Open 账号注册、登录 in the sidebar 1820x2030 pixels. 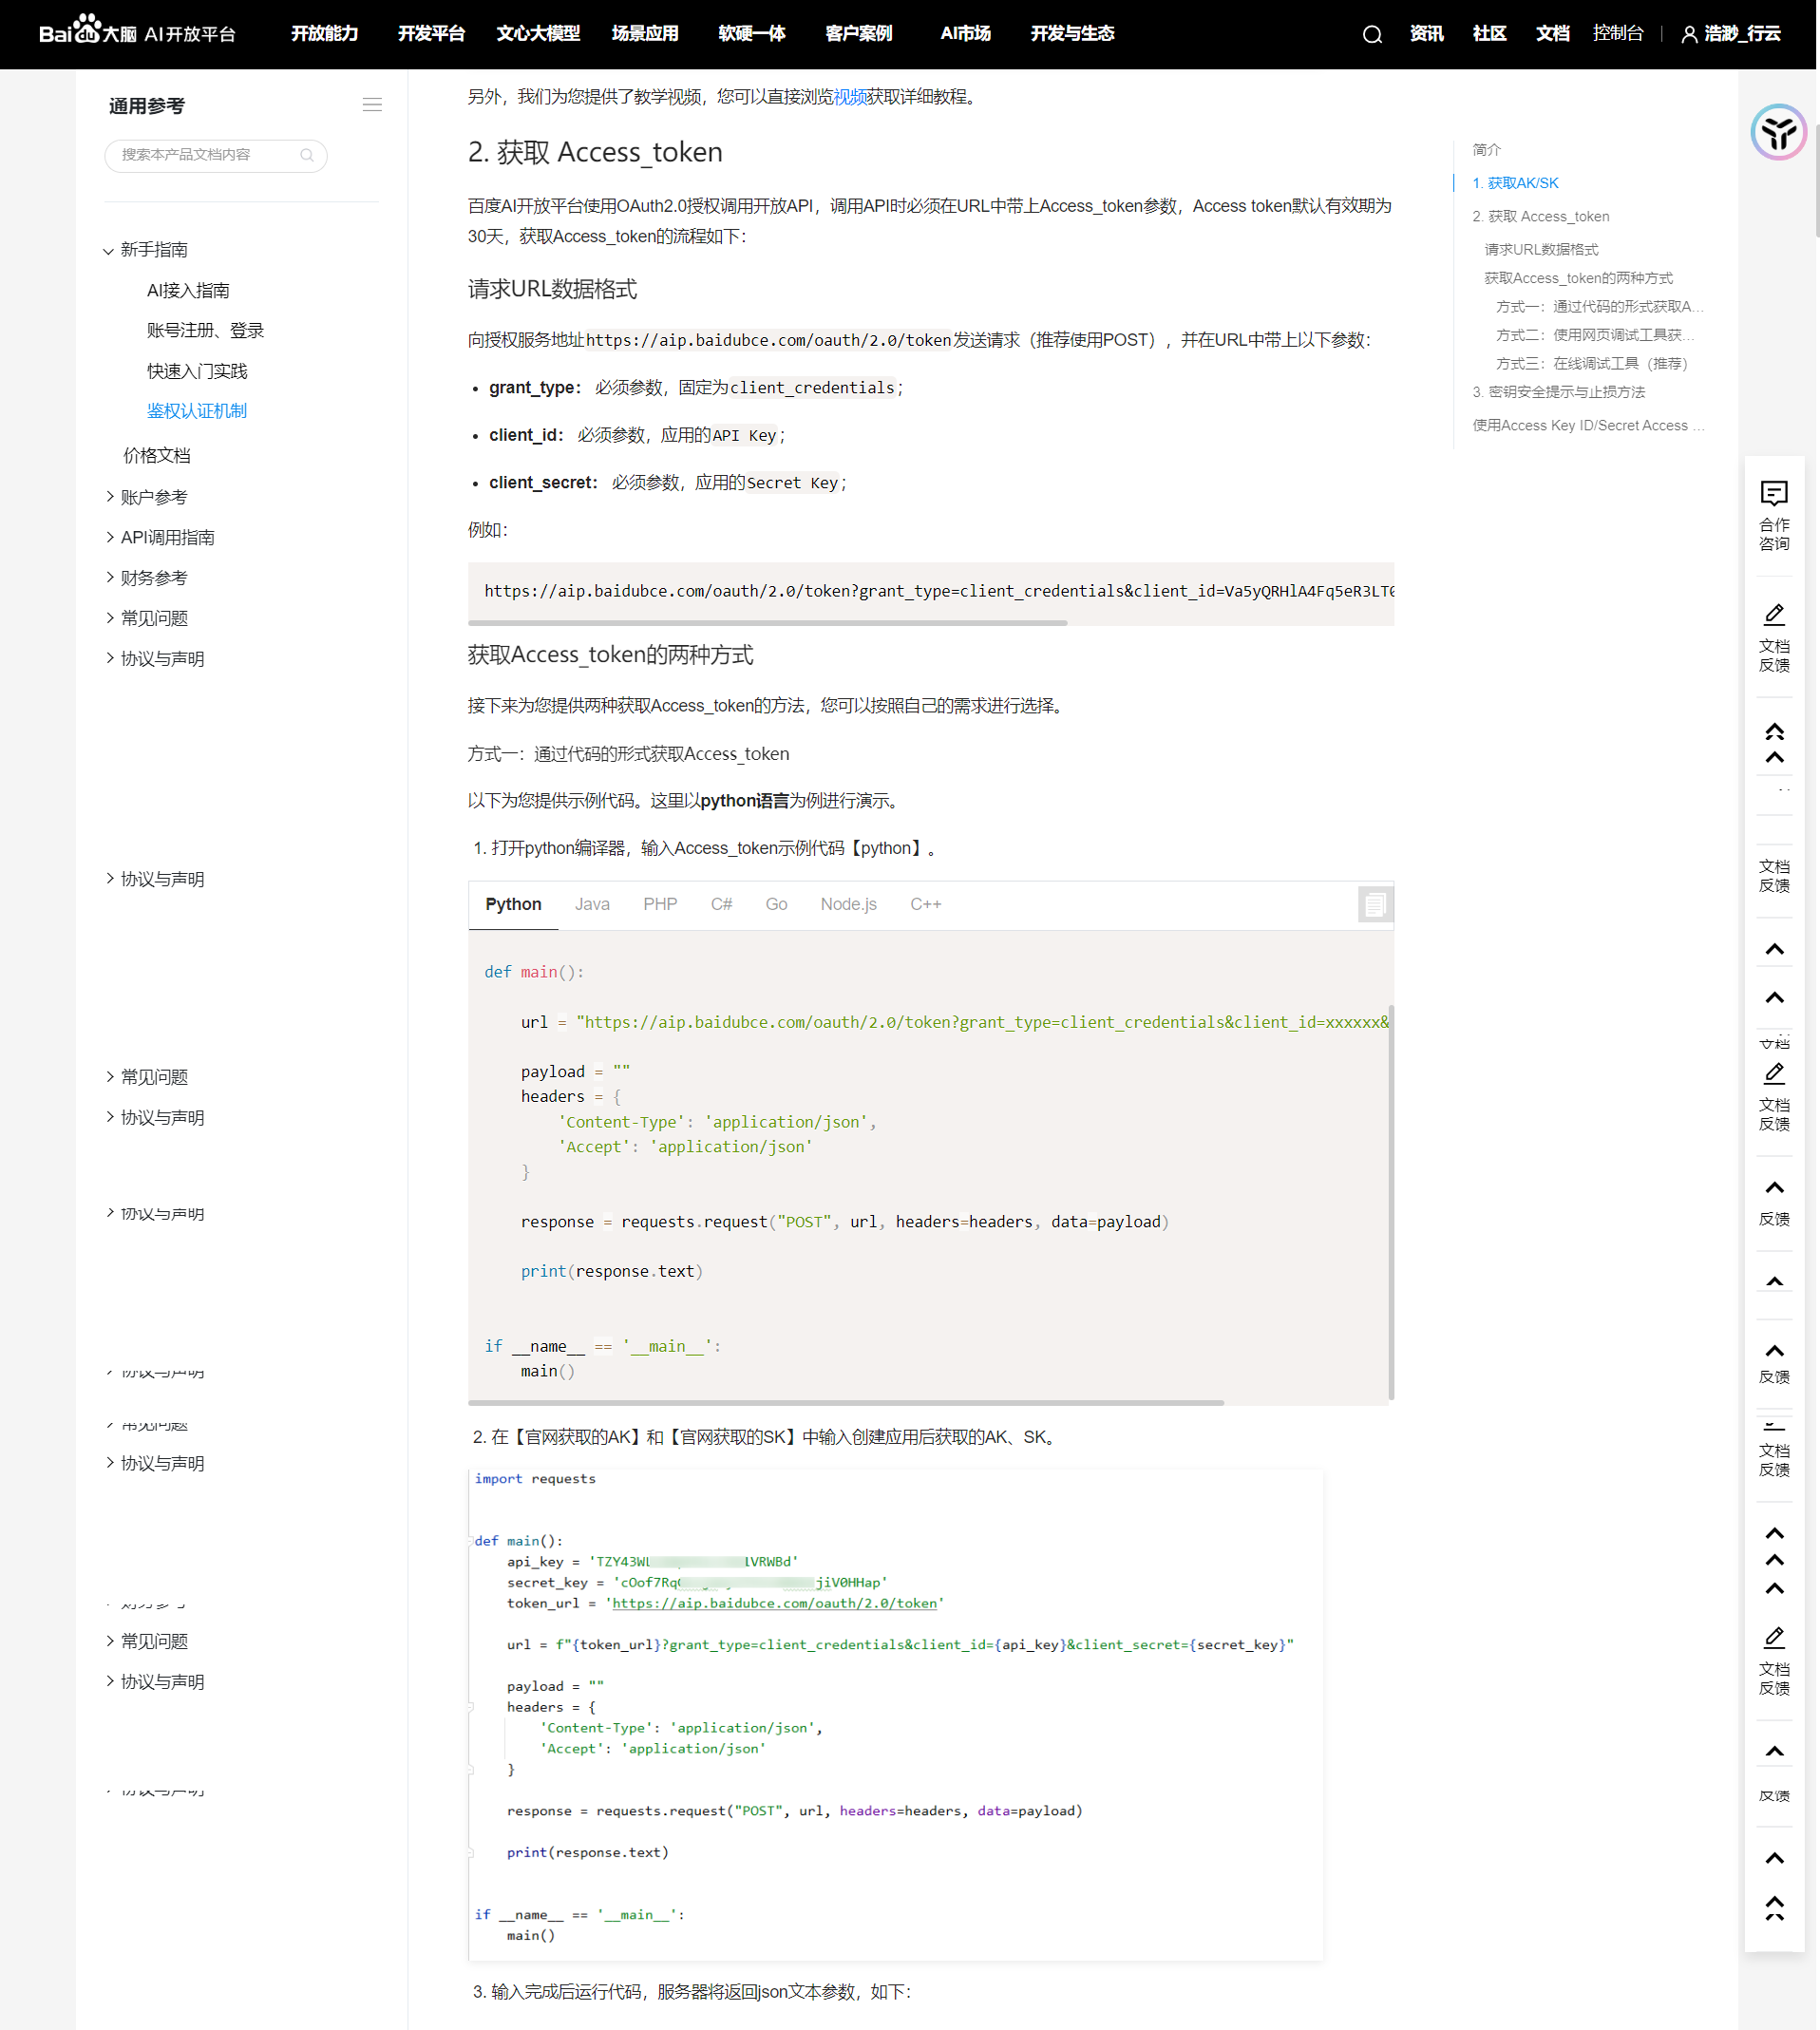[205, 331]
